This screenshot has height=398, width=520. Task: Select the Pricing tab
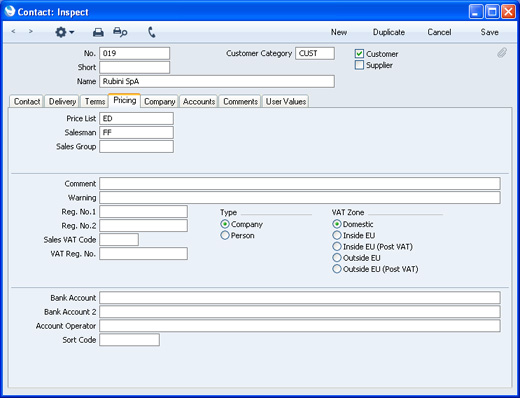(125, 100)
